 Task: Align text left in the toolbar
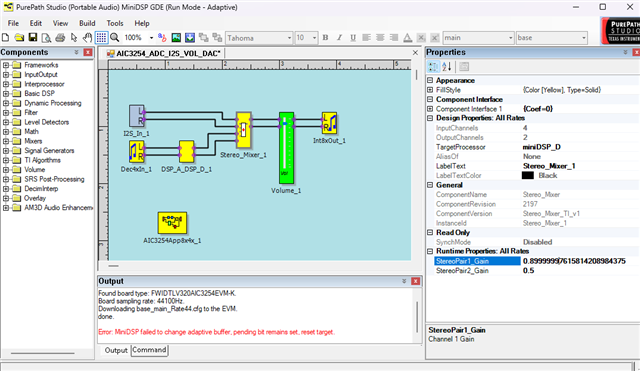(x=367, y=38)
